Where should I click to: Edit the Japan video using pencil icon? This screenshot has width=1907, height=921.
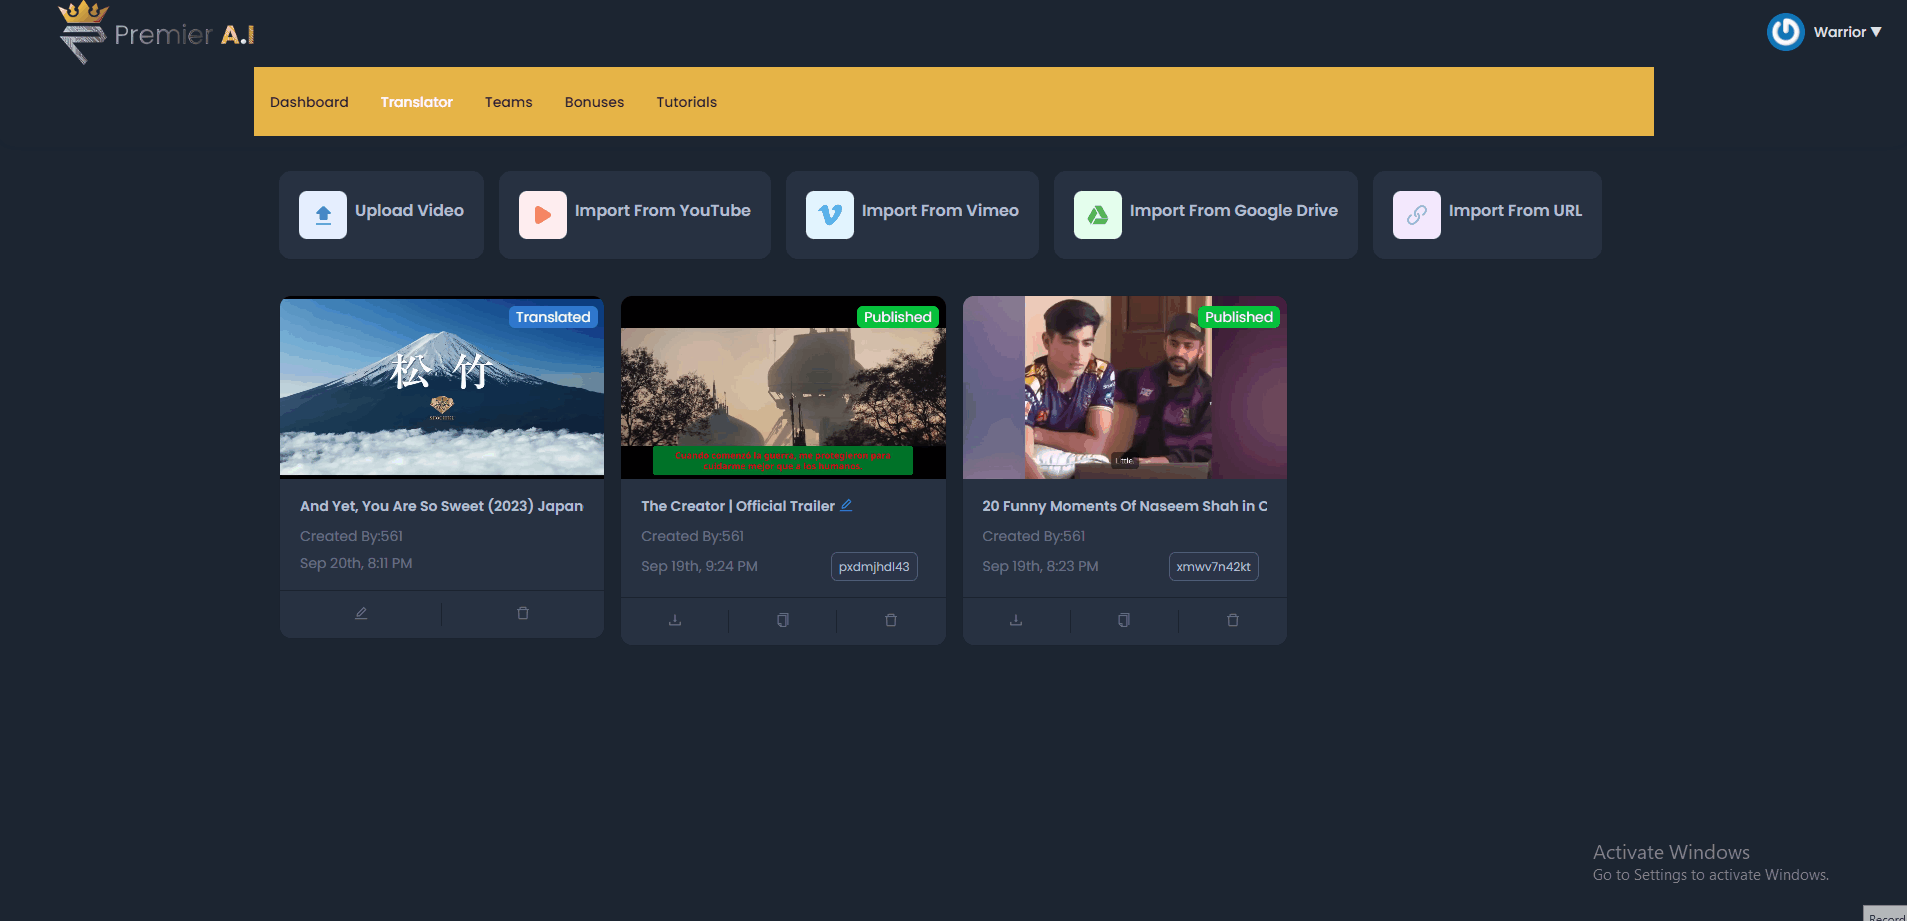point(361,613)
